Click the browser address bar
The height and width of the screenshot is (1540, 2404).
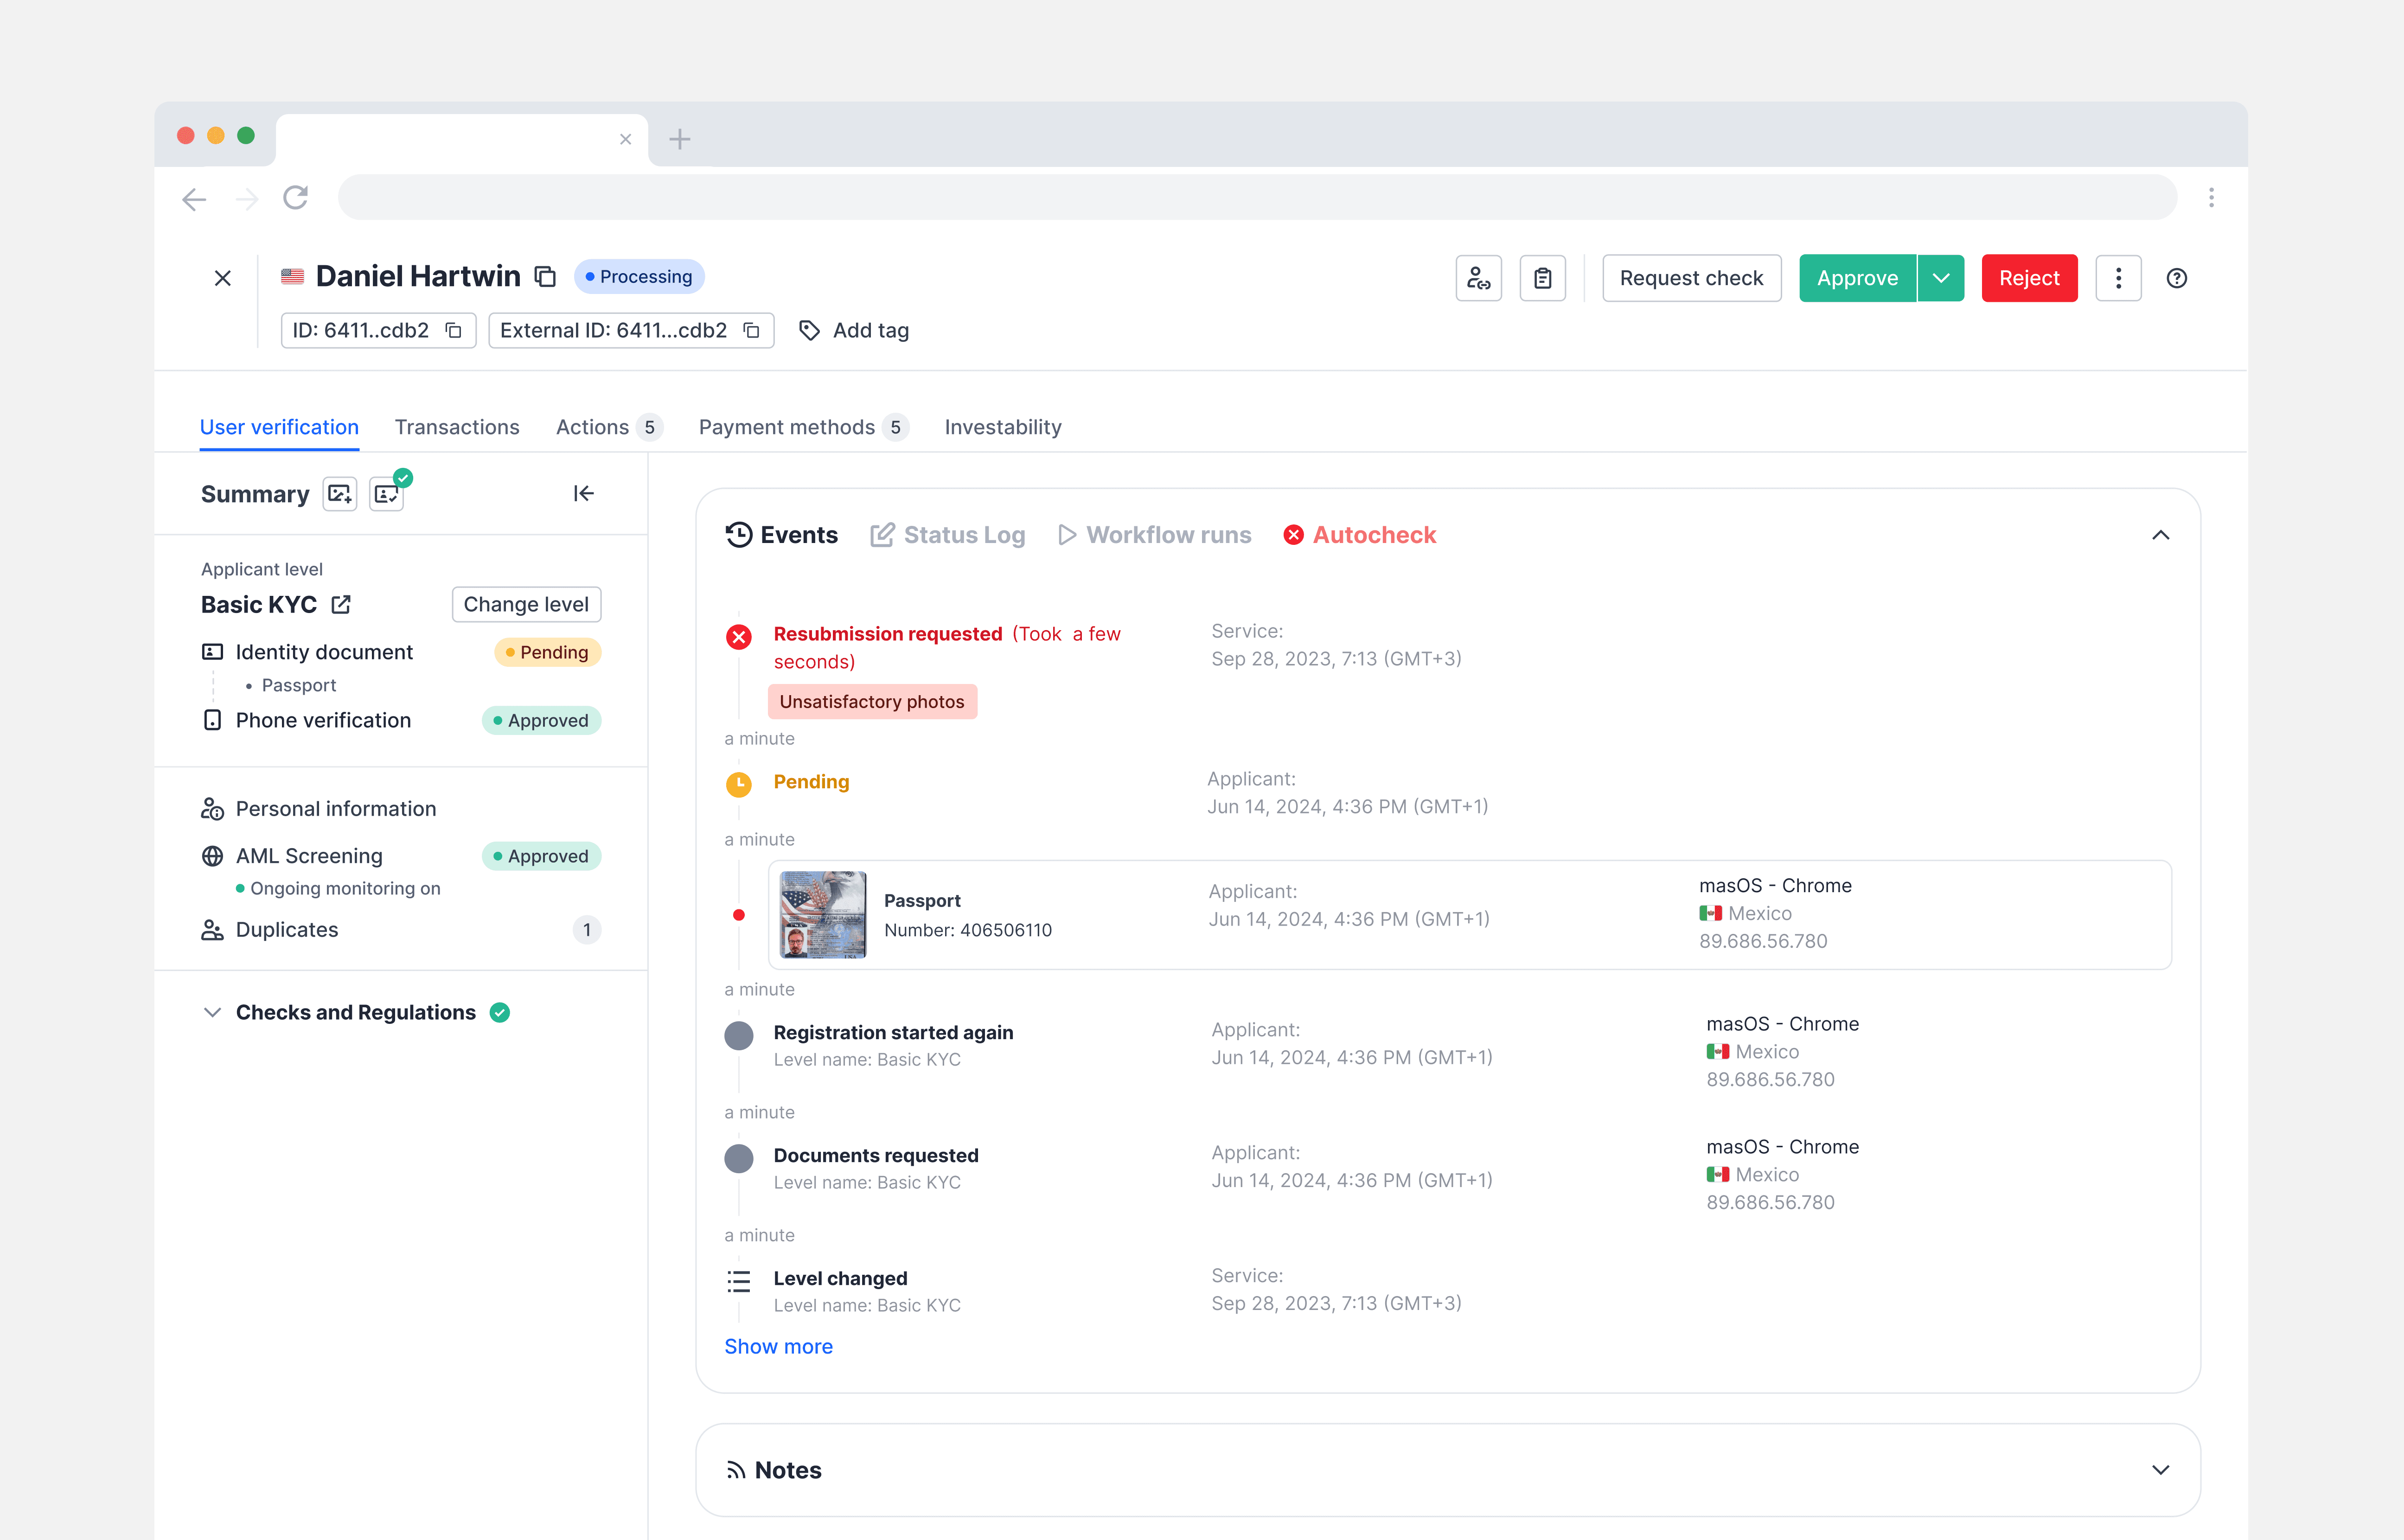[x=1257, y=198]
